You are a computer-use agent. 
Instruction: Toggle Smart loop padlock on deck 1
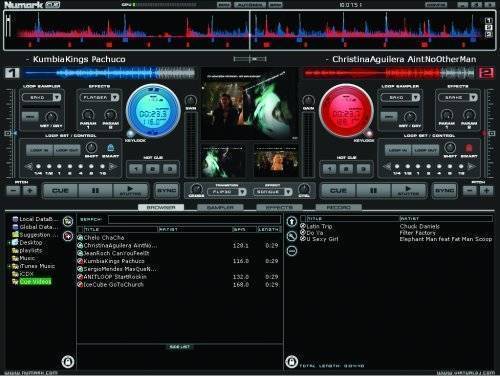[110, 148]
